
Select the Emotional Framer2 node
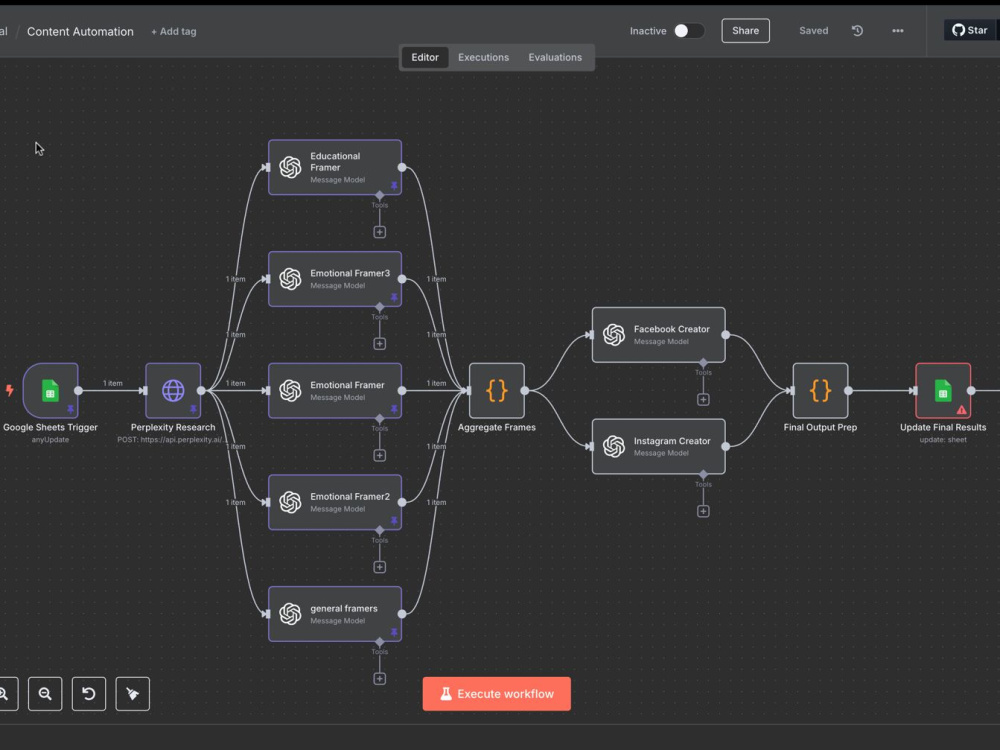pyautogui.click(x=335, y=502)
